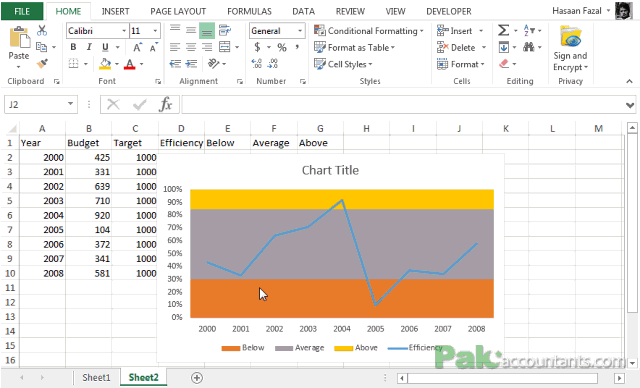
Task: Click Decrease Decimal icon
Action: point(273,64)
